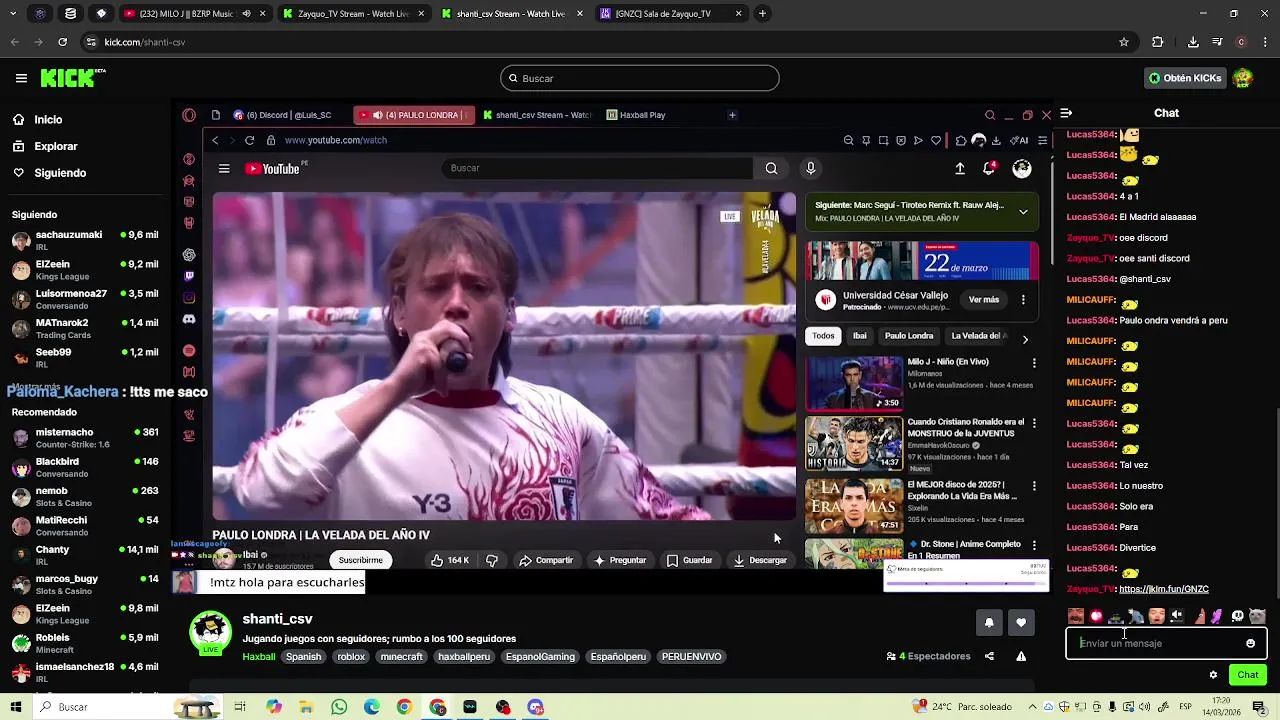Click the heart follow button
Image resolution: width=1280 pixels, height=720 pixels.
pos(1021,622)
